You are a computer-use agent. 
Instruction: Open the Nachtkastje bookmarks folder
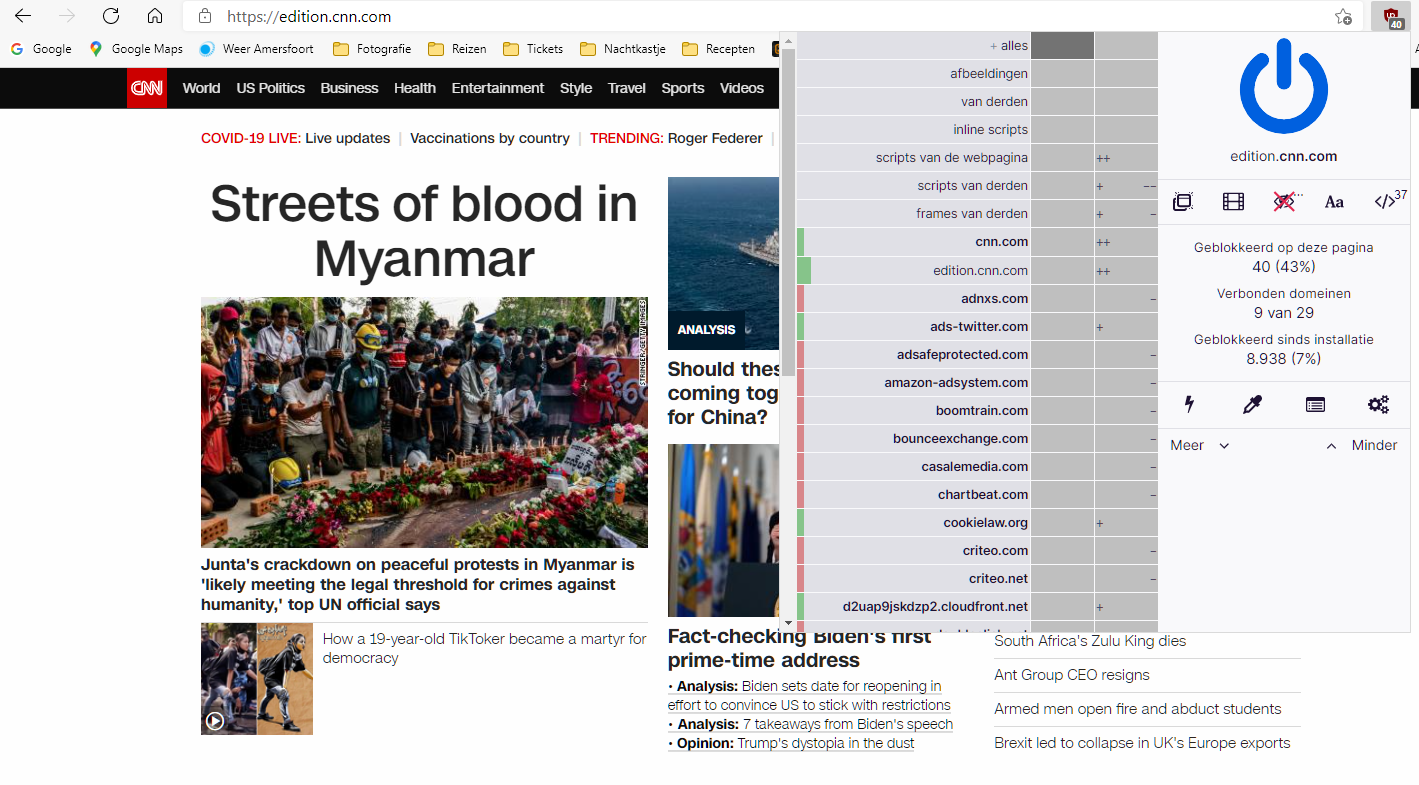tap(622, 48)
